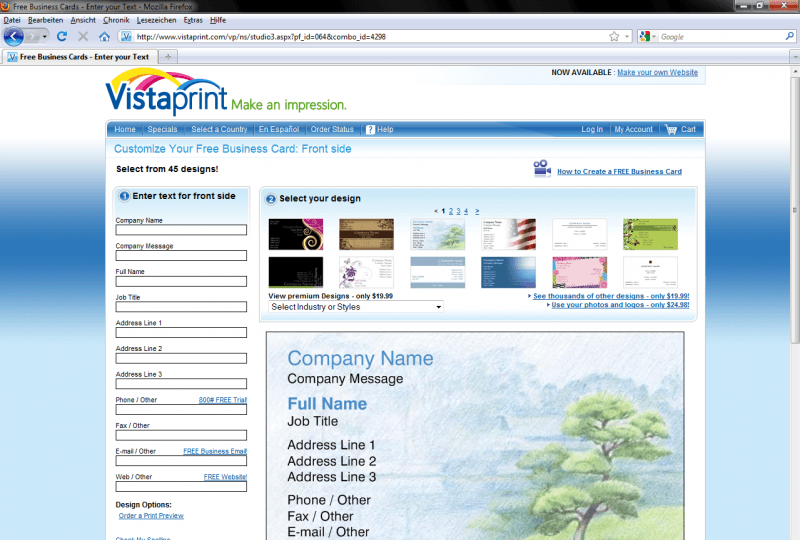This screenshot has width=800, height=540.
Task: Click the Vistaprint logo
Action: tap(166, 91)
